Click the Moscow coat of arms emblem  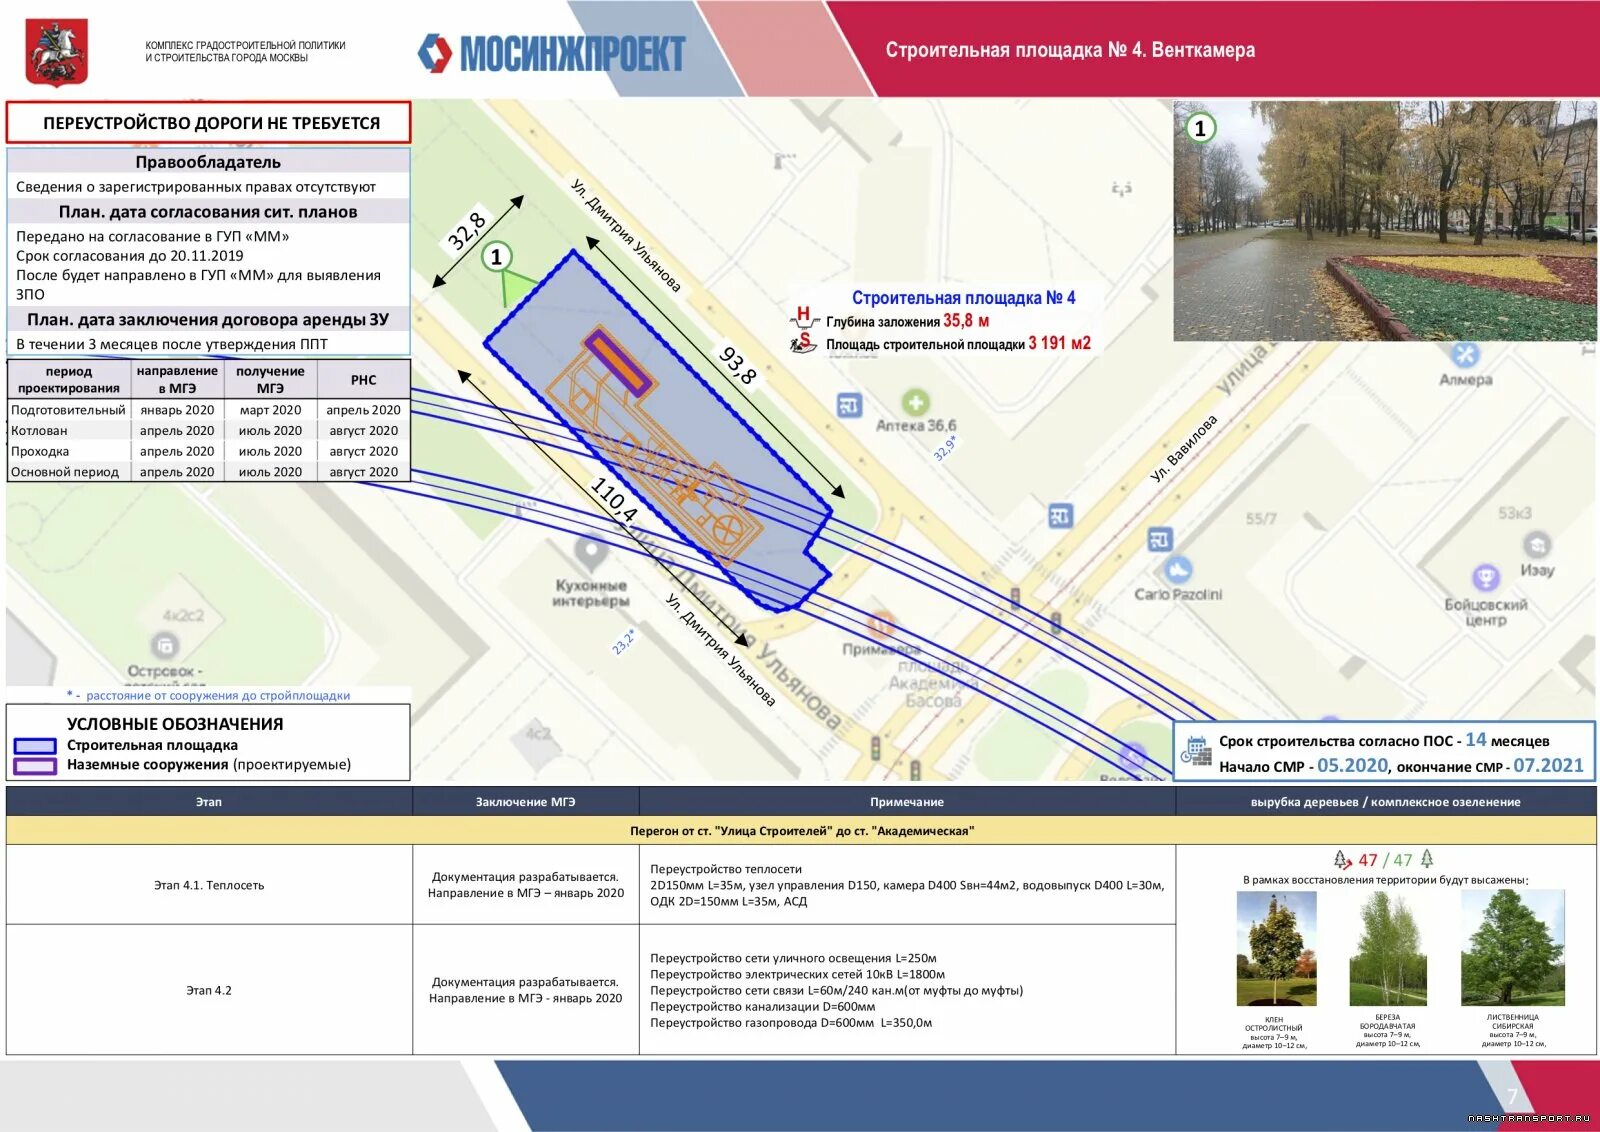point(56,54)
